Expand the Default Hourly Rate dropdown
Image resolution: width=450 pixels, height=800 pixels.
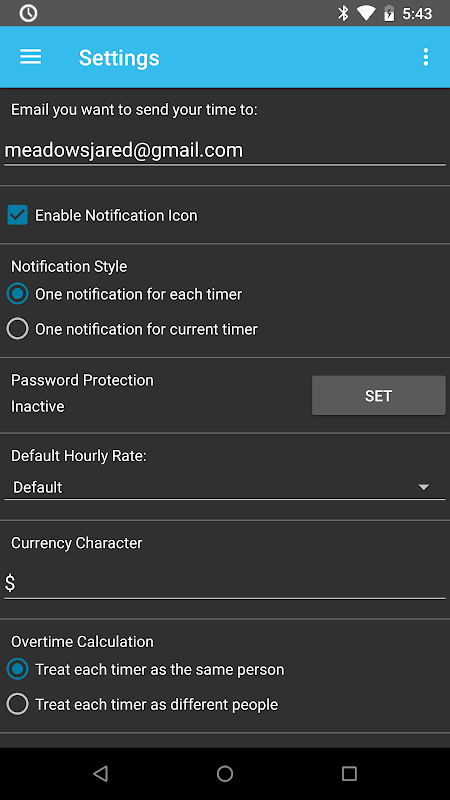(x=224, y=487)
